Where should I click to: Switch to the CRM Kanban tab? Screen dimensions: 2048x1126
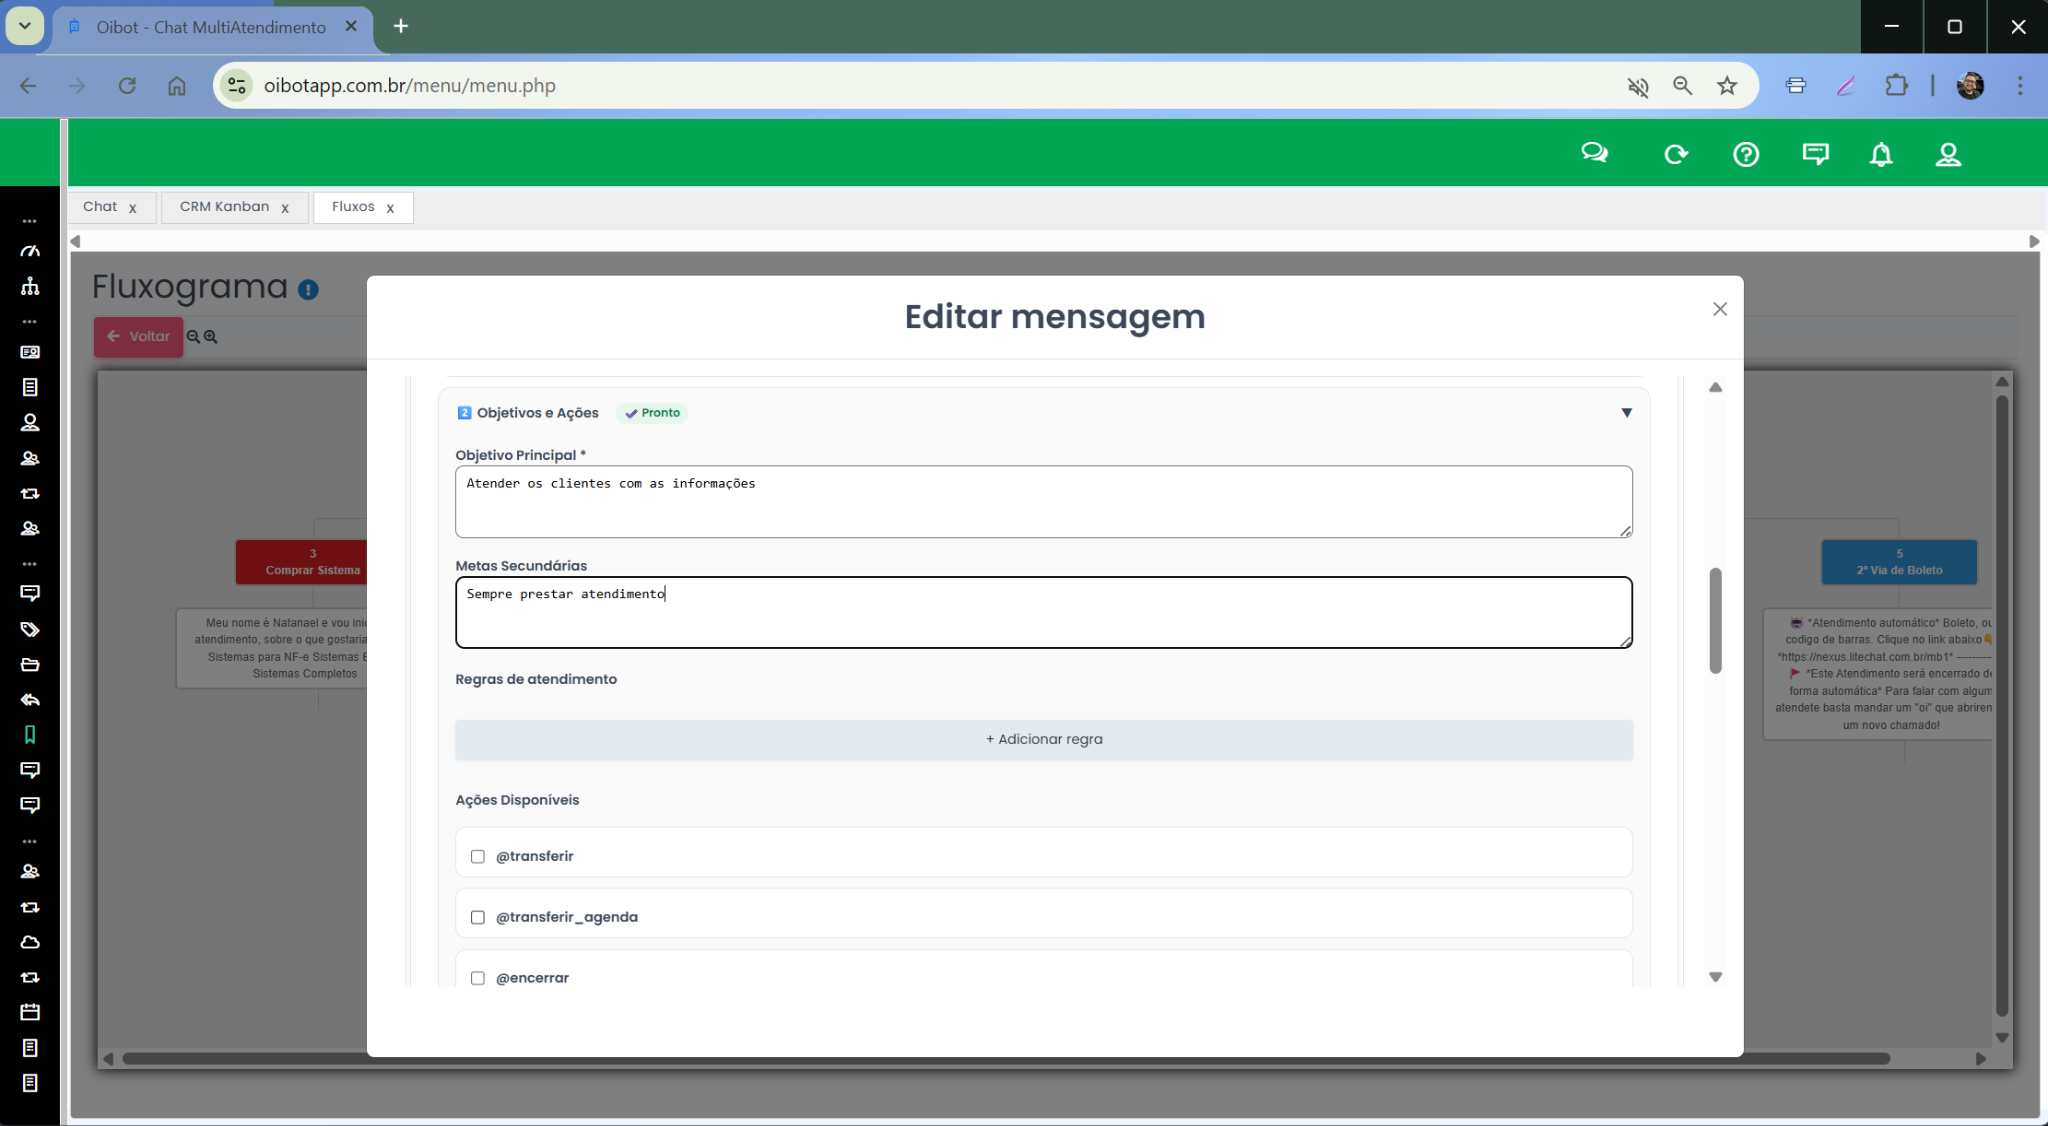tap(224, 206)
